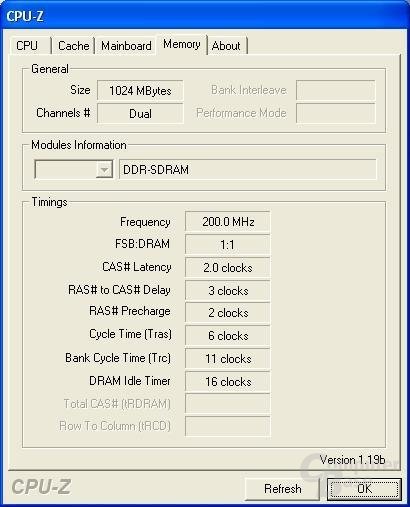Click the DRAM Idle Timer label
The image size is (410, 507).
[130, 381]
